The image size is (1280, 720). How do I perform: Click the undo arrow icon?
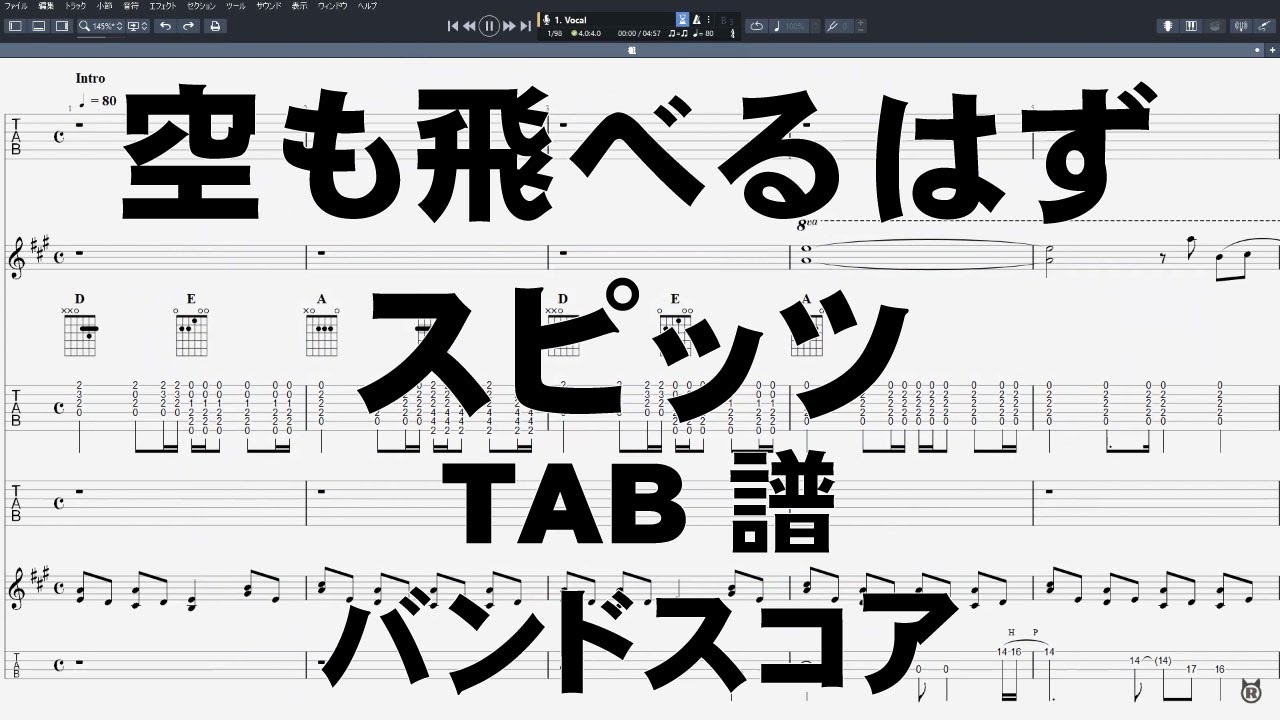click(x=165, y=26)
